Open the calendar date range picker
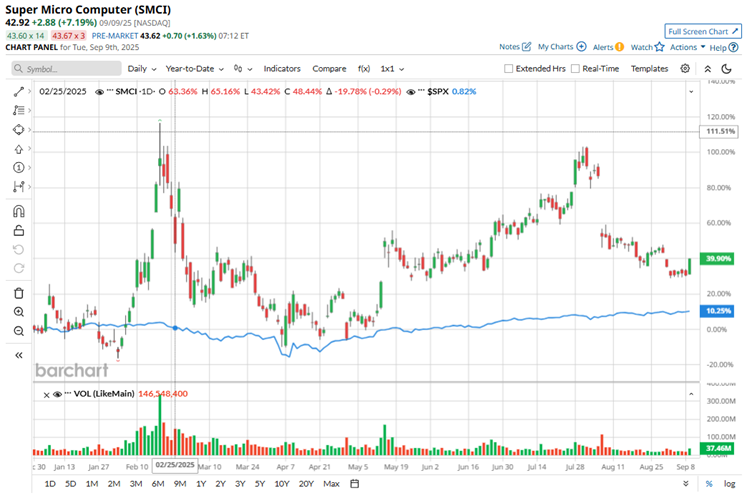Viewport: 752px width, 498px height. point(354,484)
